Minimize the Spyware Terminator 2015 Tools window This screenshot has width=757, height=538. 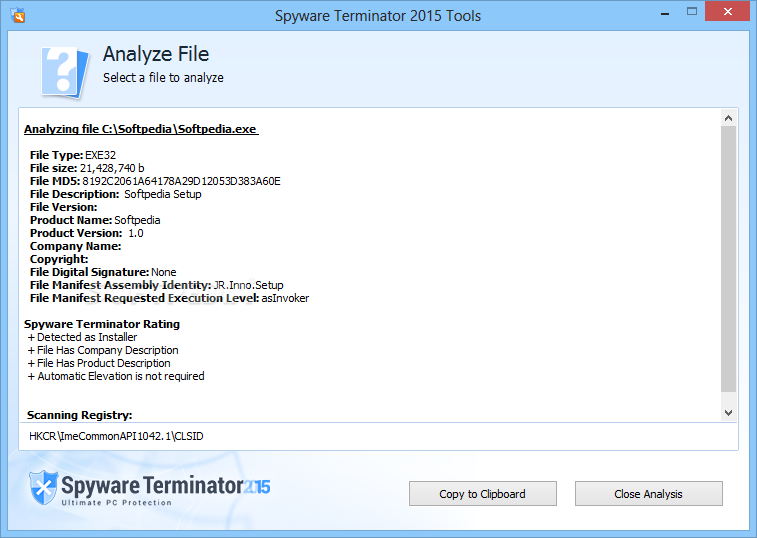click(665, 14)
